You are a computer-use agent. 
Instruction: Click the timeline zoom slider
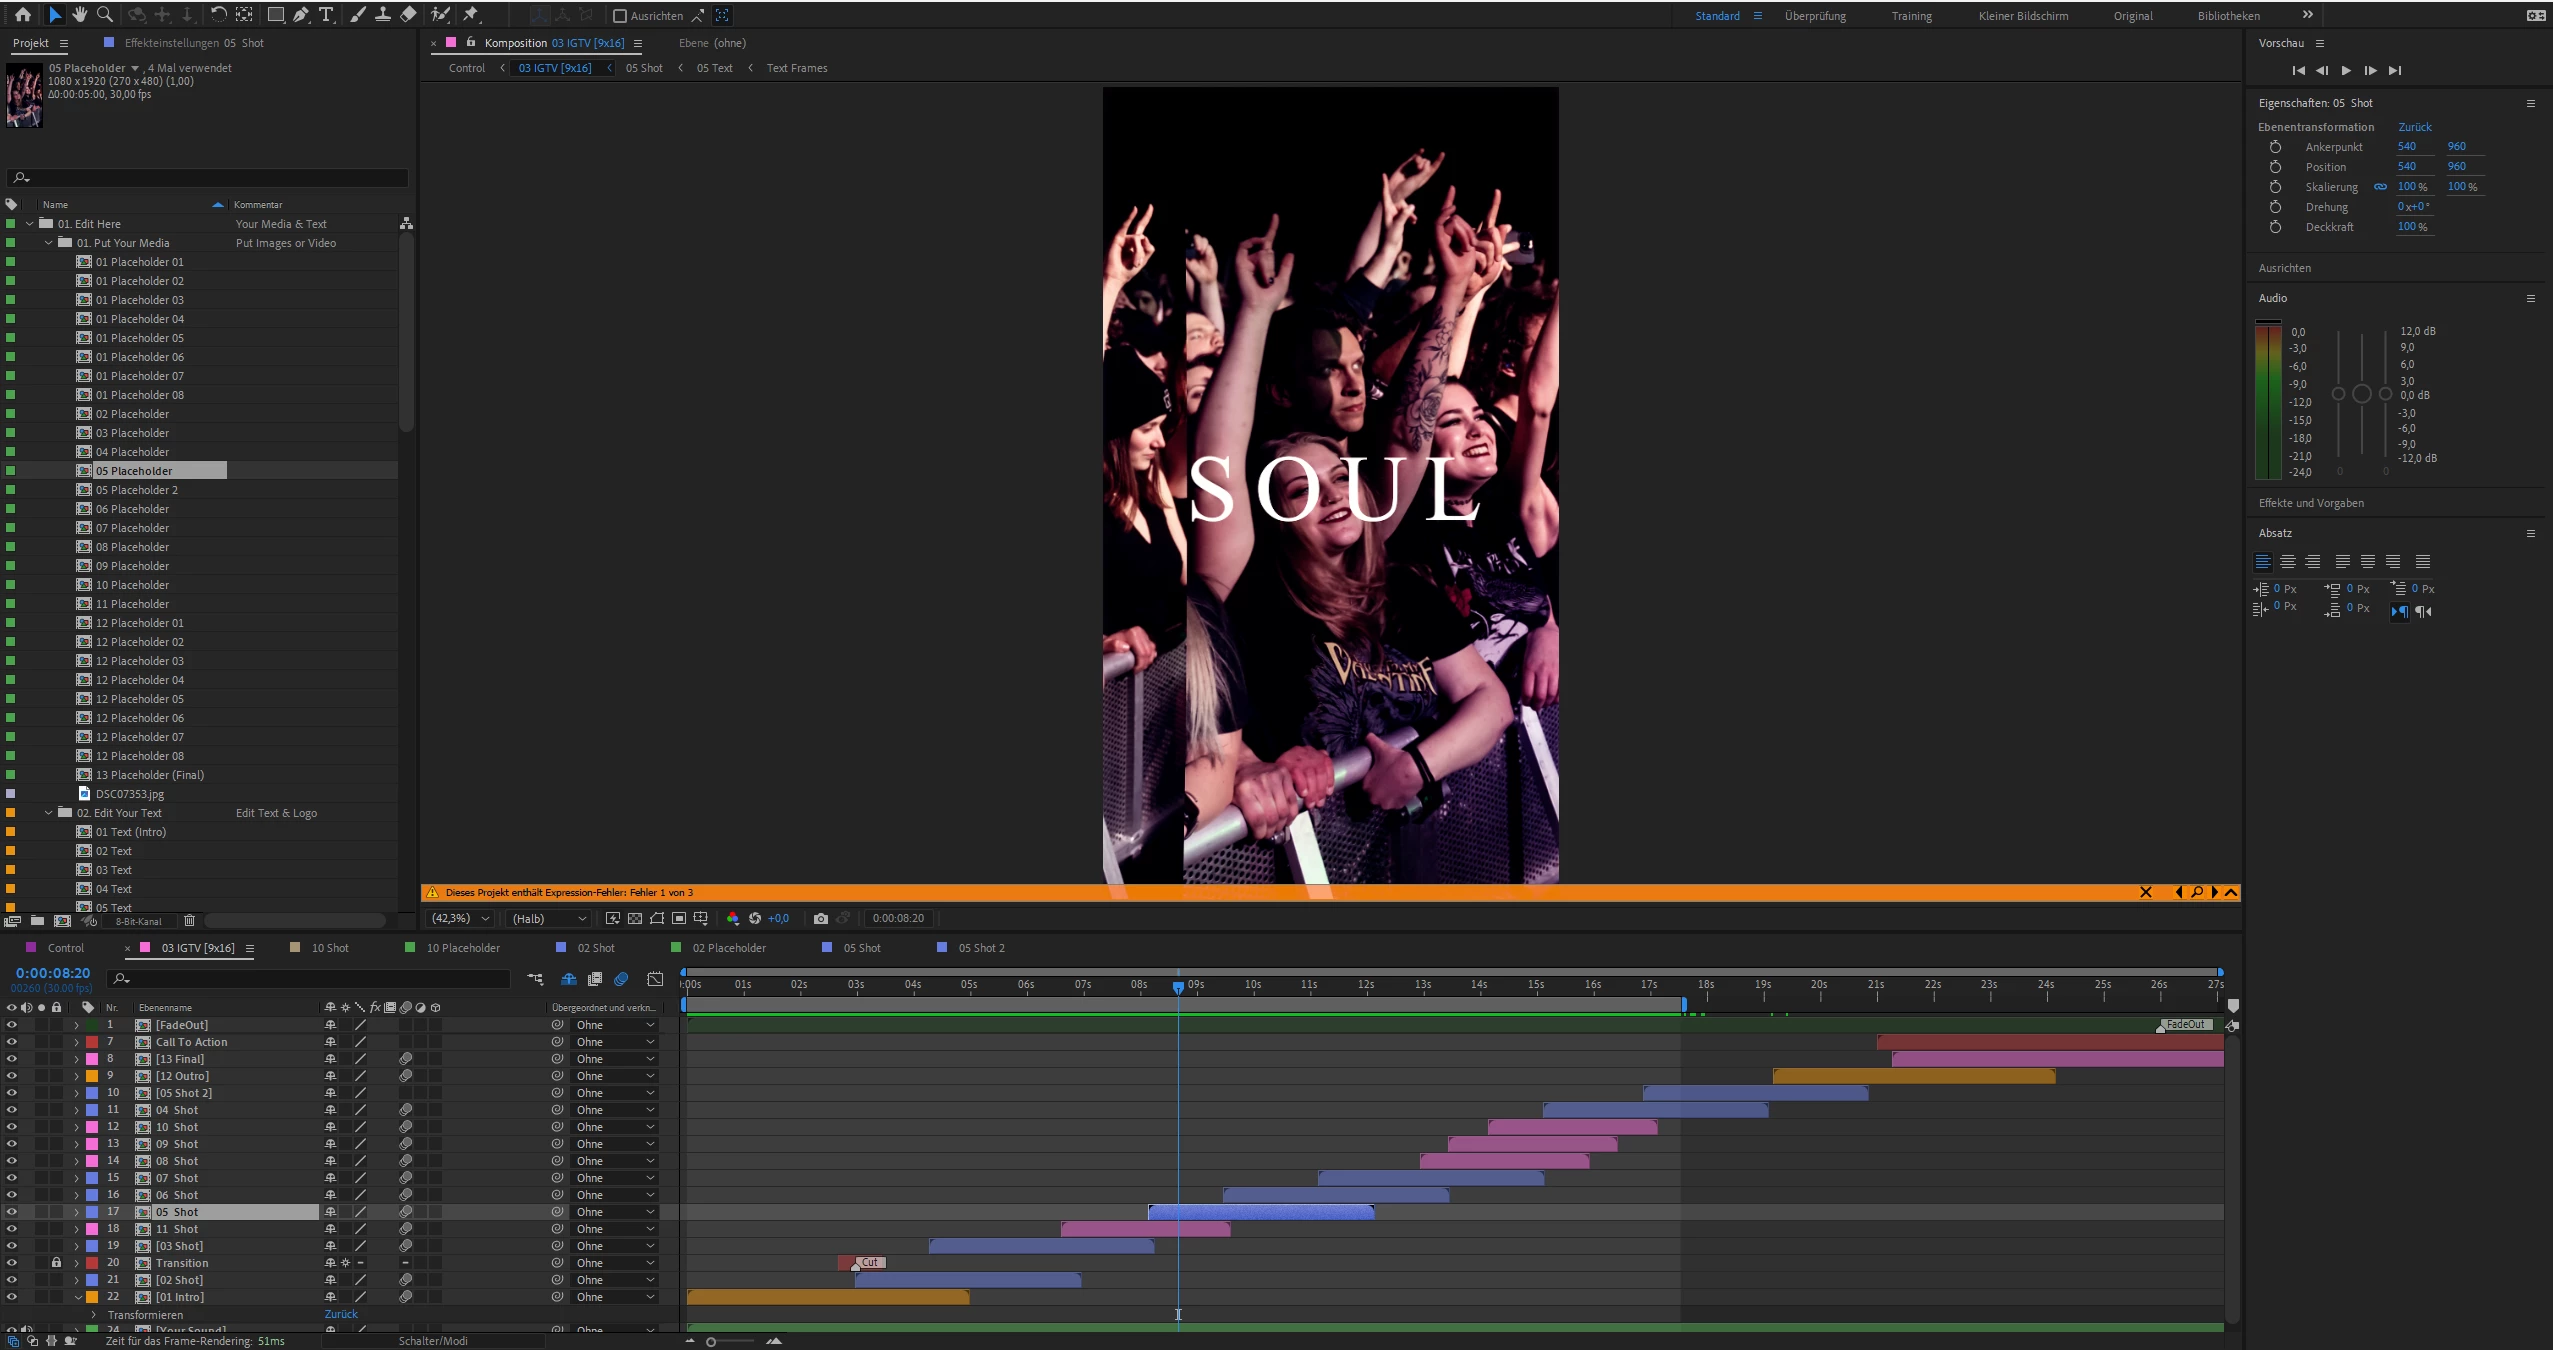point(711,1342)
